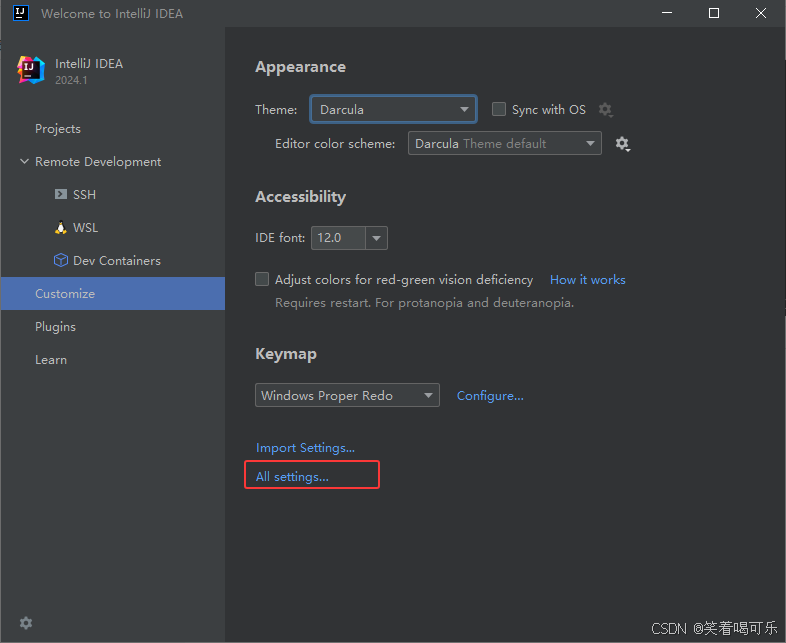Click Import Settings... link
The width and height of the screenshot is (786, 643).
click(305, 448)
